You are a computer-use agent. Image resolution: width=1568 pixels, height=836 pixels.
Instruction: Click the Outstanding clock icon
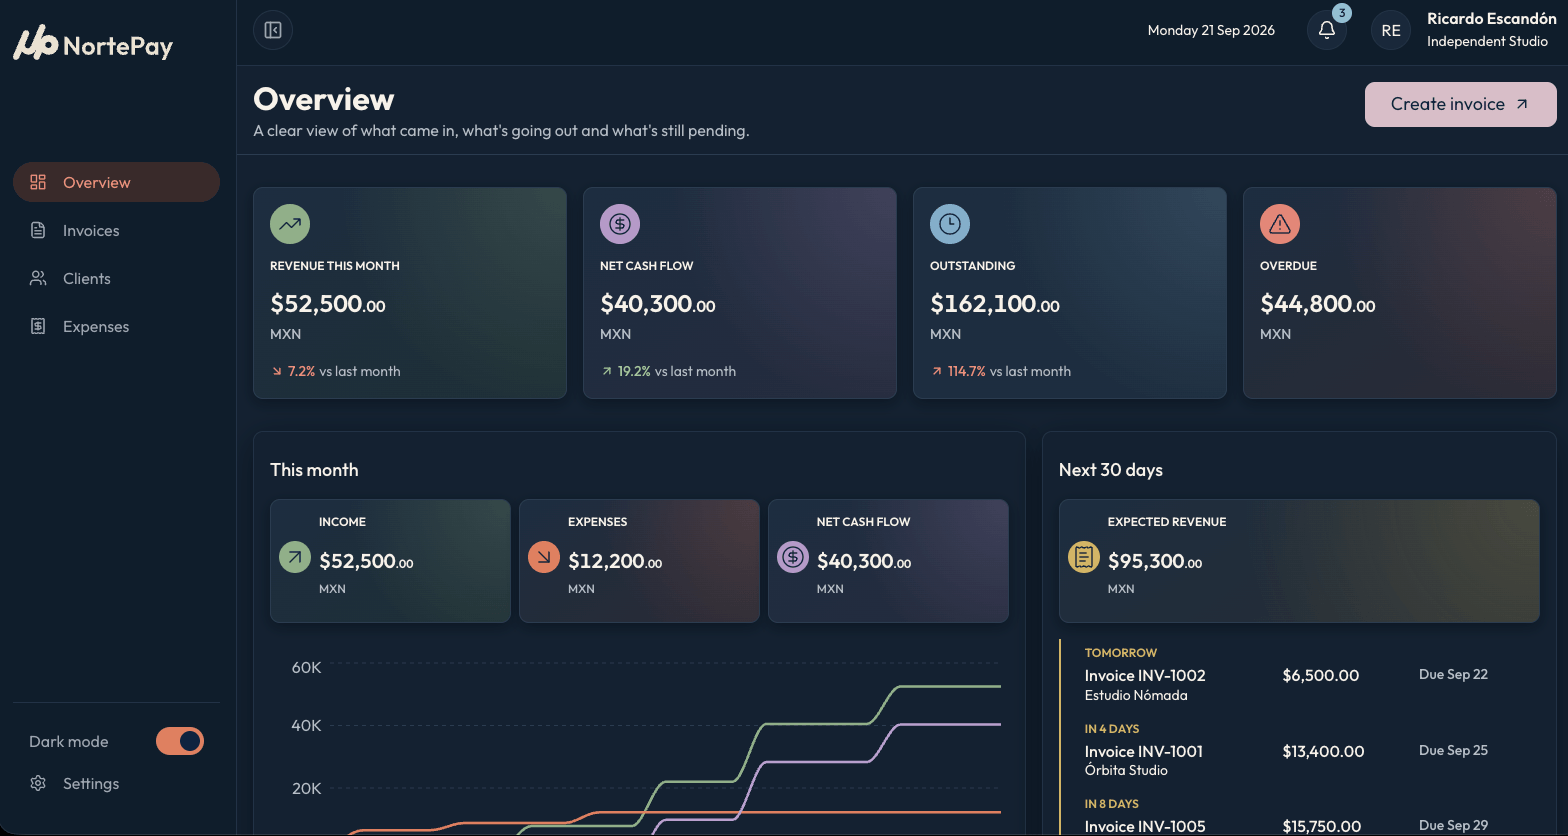pyautogui.click(x=950, y=224)
